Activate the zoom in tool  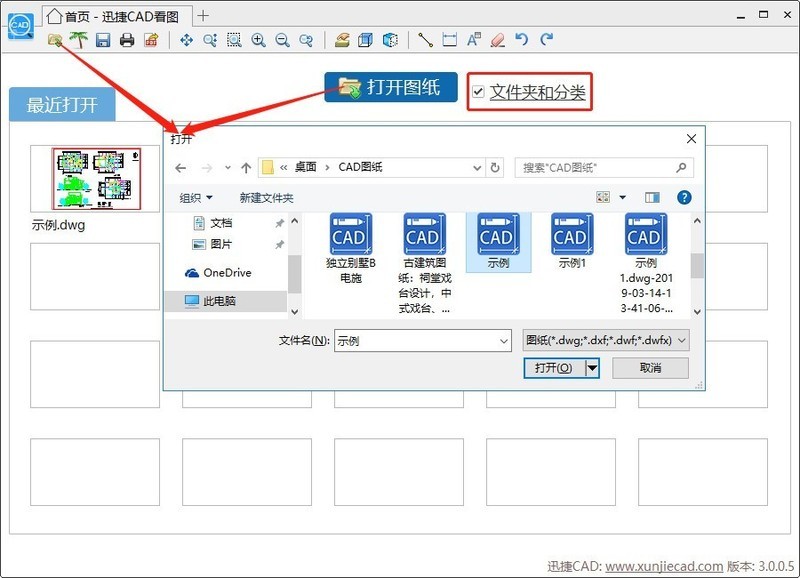pos(258,40)
